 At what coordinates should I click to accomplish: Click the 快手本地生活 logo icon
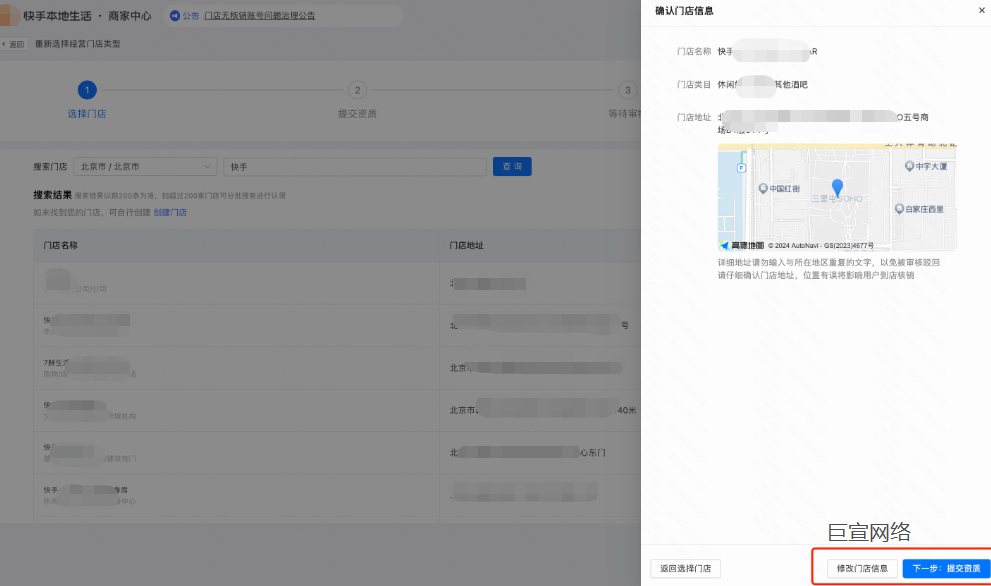point(9,15)
